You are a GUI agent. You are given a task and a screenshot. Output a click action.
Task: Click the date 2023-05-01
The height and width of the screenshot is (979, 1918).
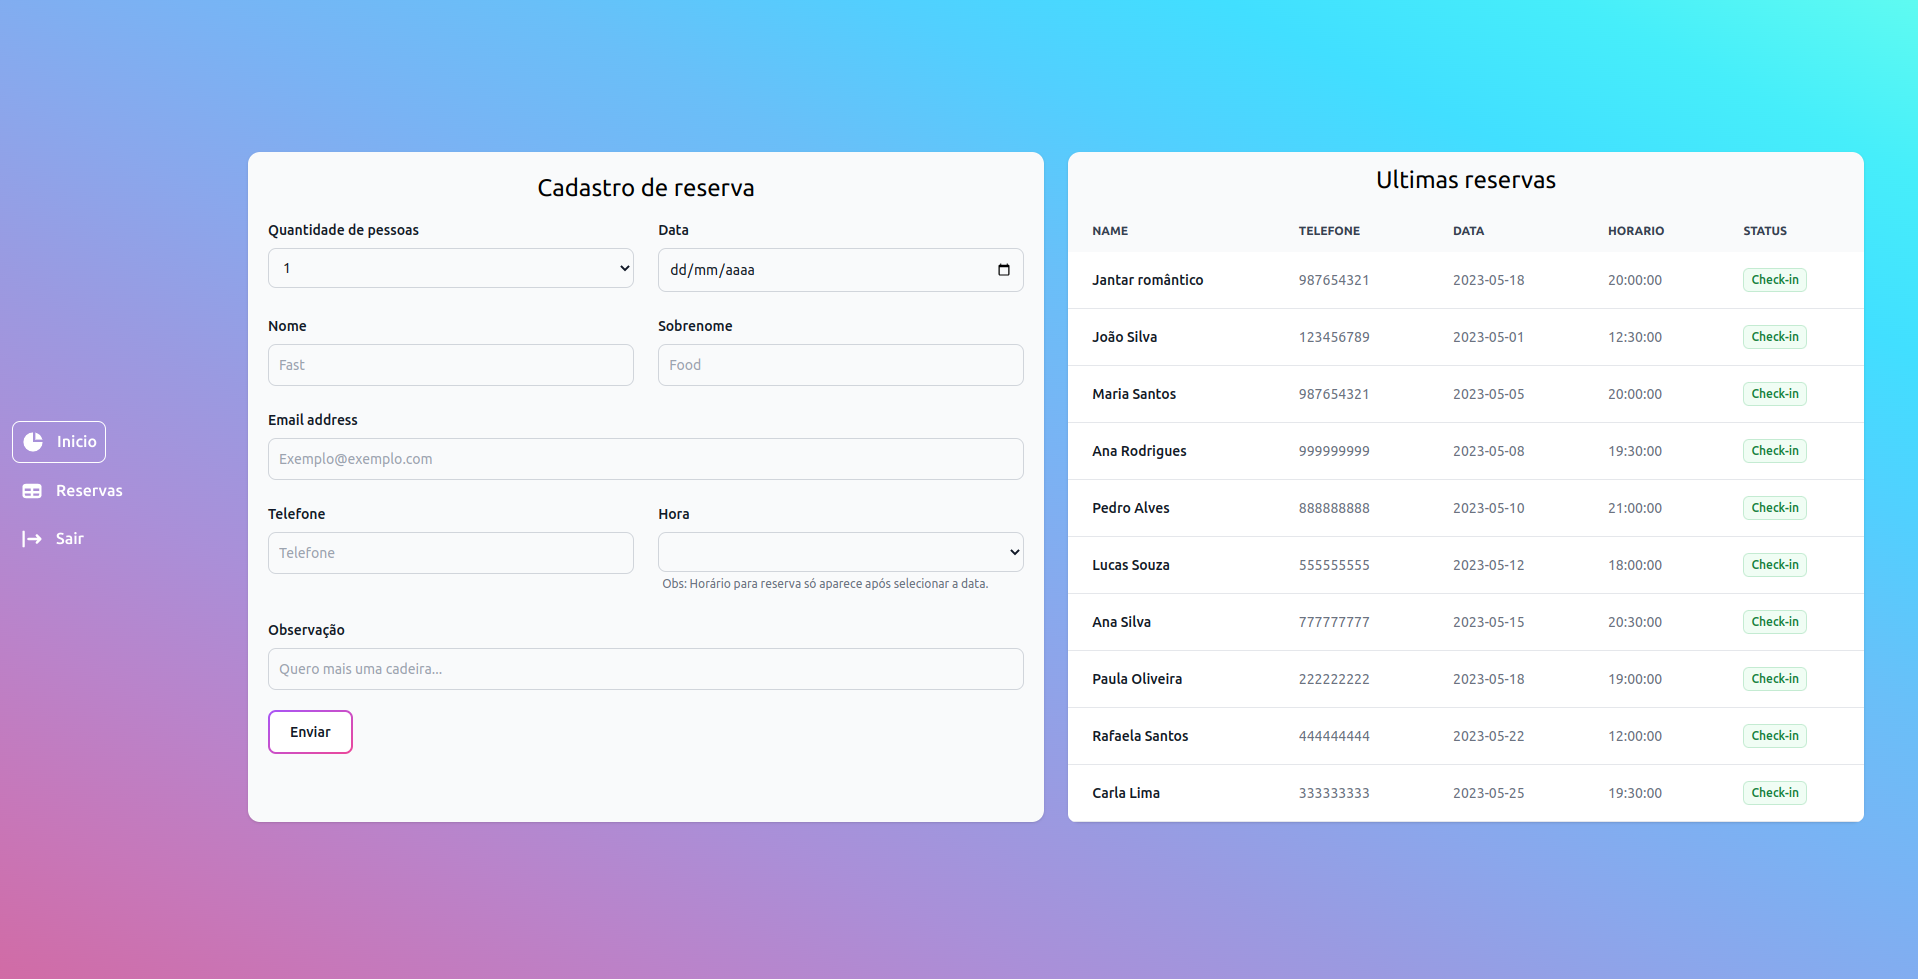[x=1488, y=337]
